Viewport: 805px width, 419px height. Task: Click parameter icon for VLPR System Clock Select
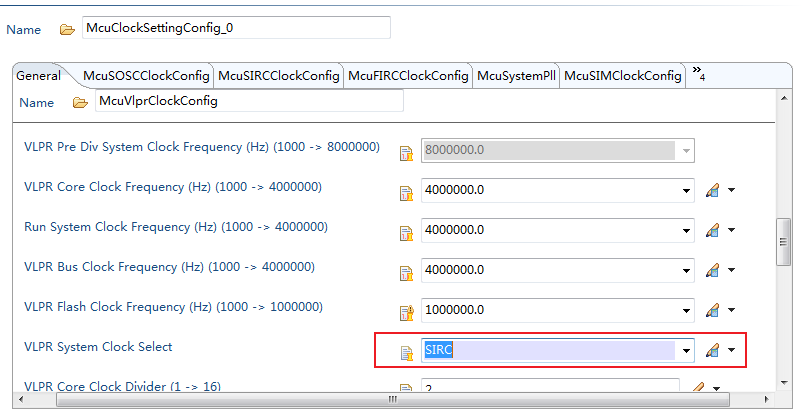406,353
